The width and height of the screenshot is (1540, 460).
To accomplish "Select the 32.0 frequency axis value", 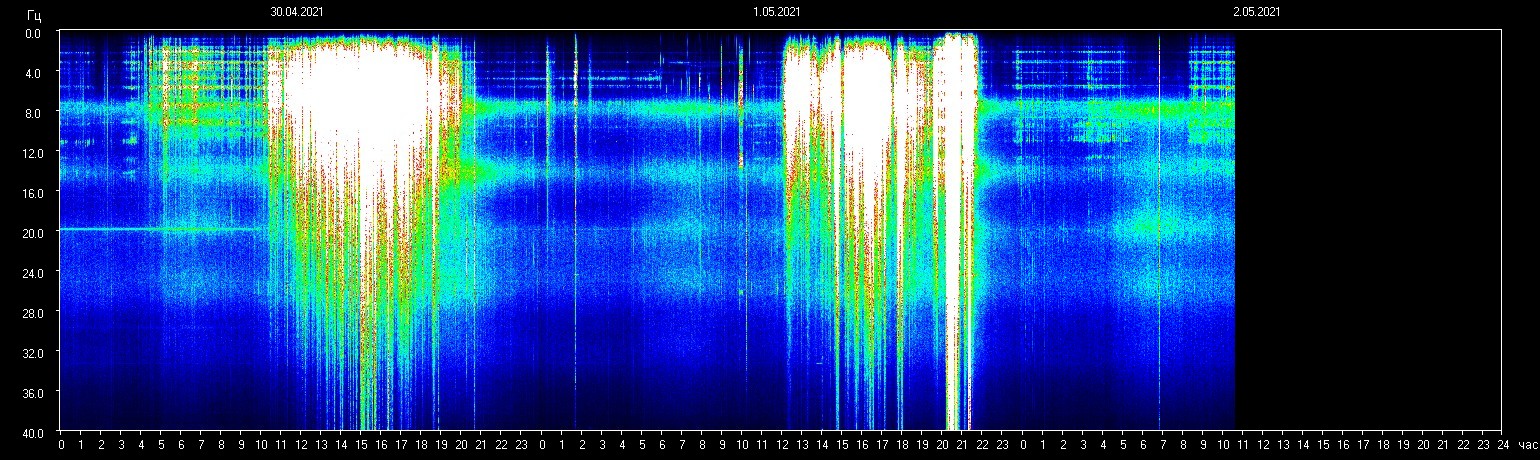I will tap(31, 352).
